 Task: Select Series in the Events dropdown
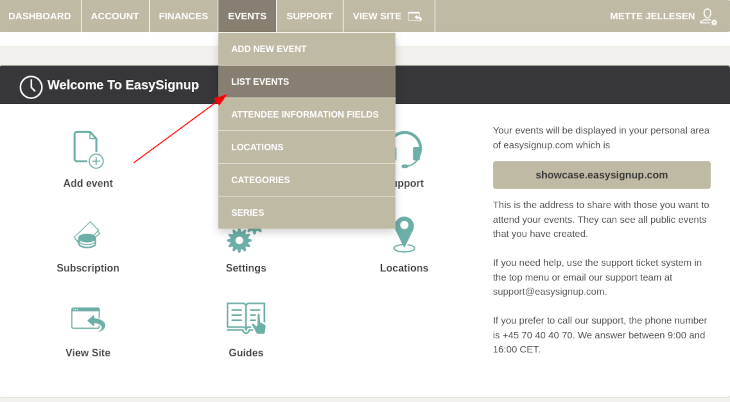[x=307, y=212]
